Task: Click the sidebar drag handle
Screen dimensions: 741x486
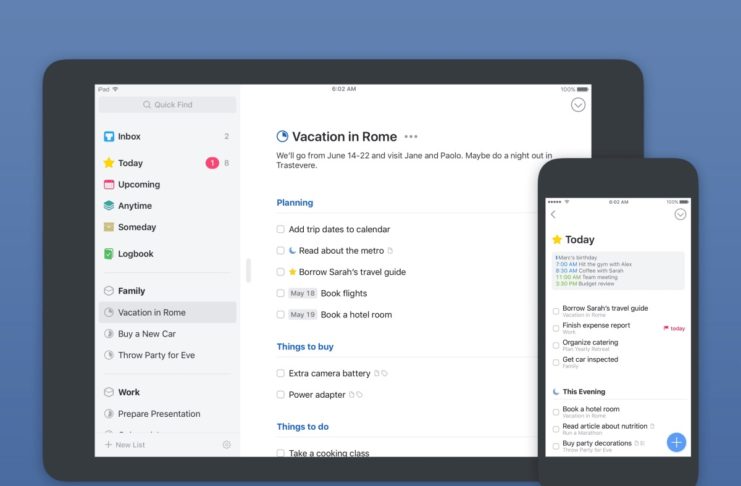Action: (249, 270)
